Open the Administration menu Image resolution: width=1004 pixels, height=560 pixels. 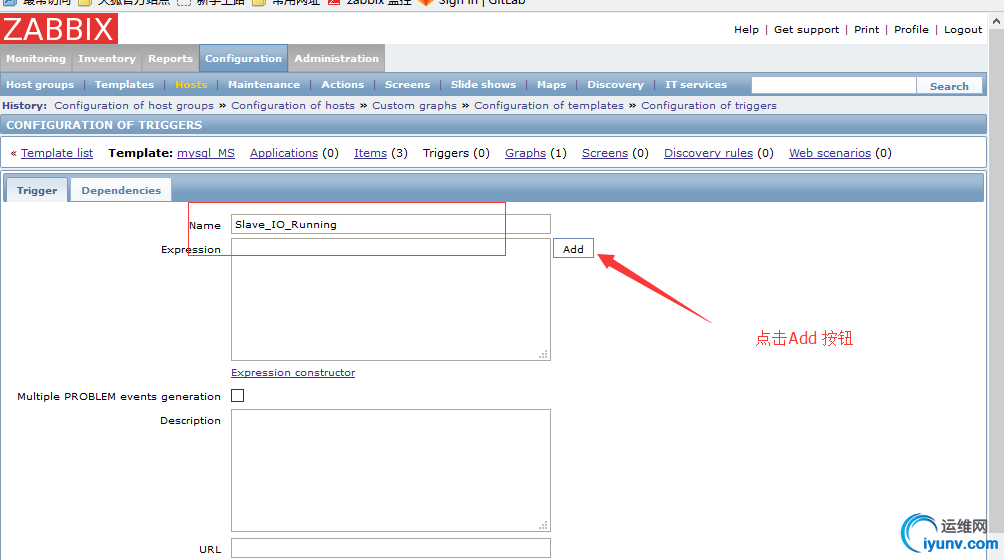[x=336, y=58]
